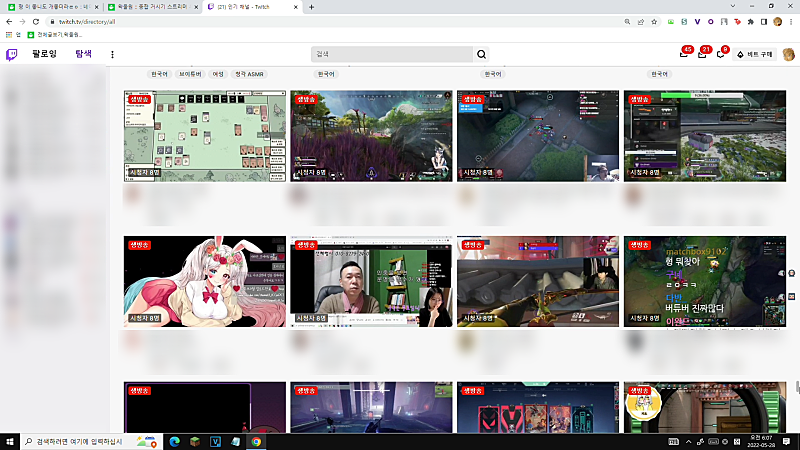Select the 탐색 navigation tab
The height and width of the screenshot is (450, 800).
point(84,54)
